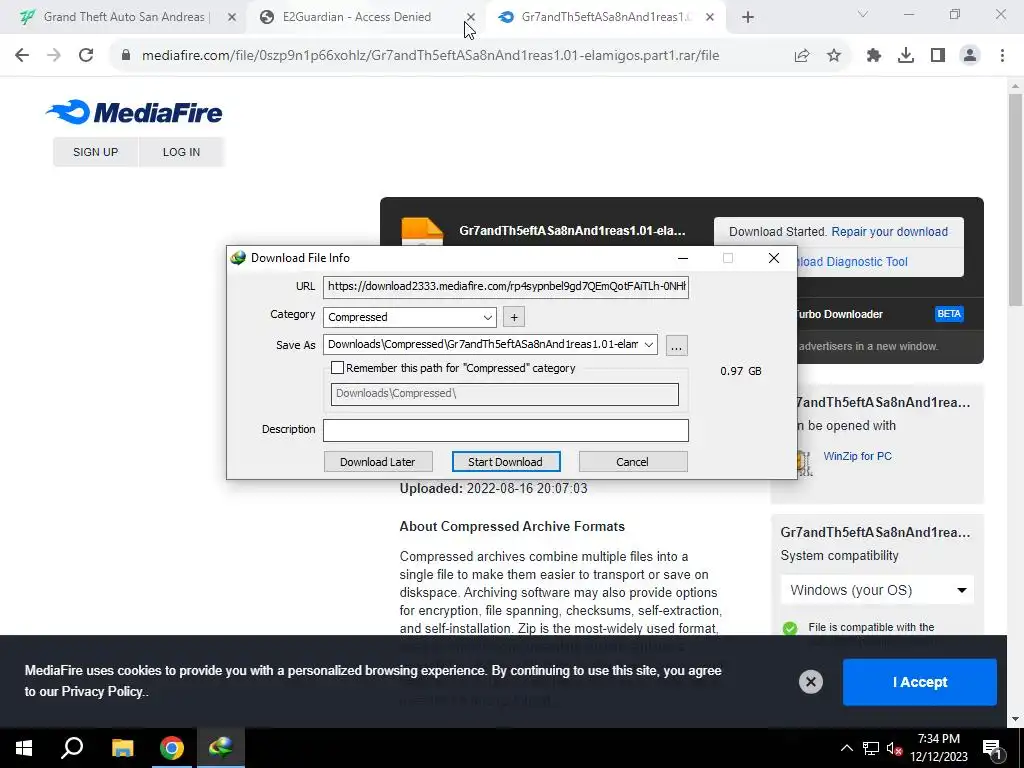Open the tab search chevron in Chrome
This screenshot has height=768, width=1024.
click(x=863, y=14)
